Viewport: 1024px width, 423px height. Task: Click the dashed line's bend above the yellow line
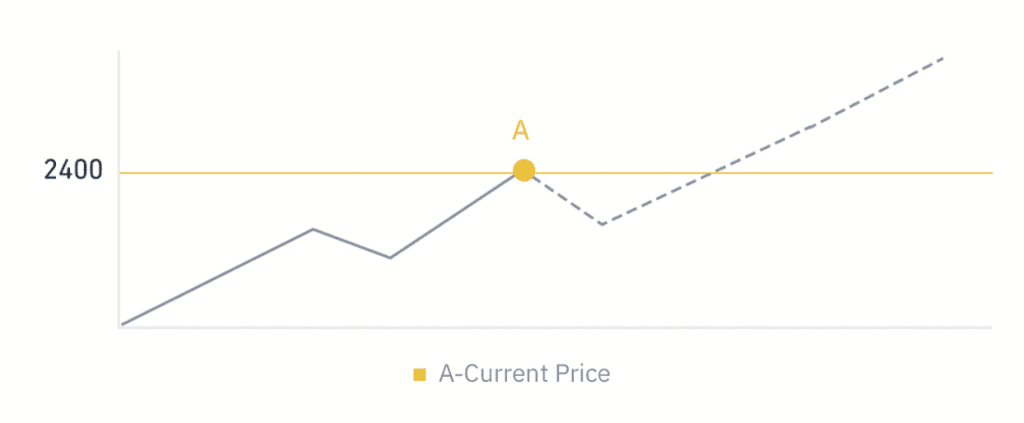click(815, 125)
